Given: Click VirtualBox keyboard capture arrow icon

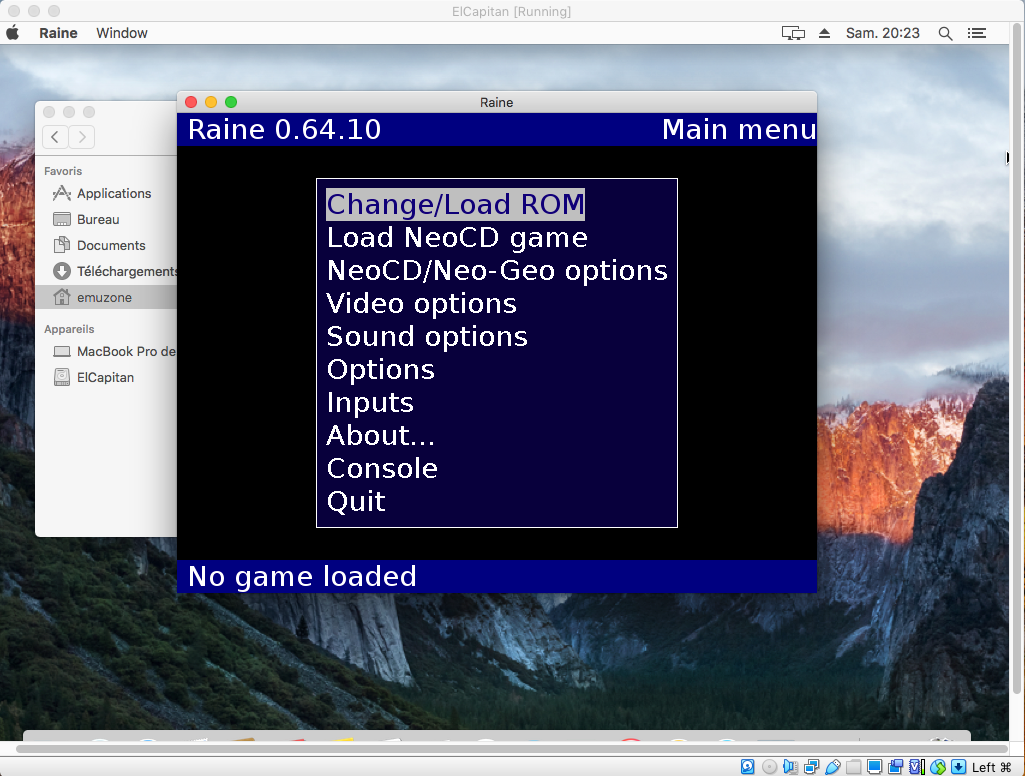Looking at the screenshot, I should tap(958, 767).
